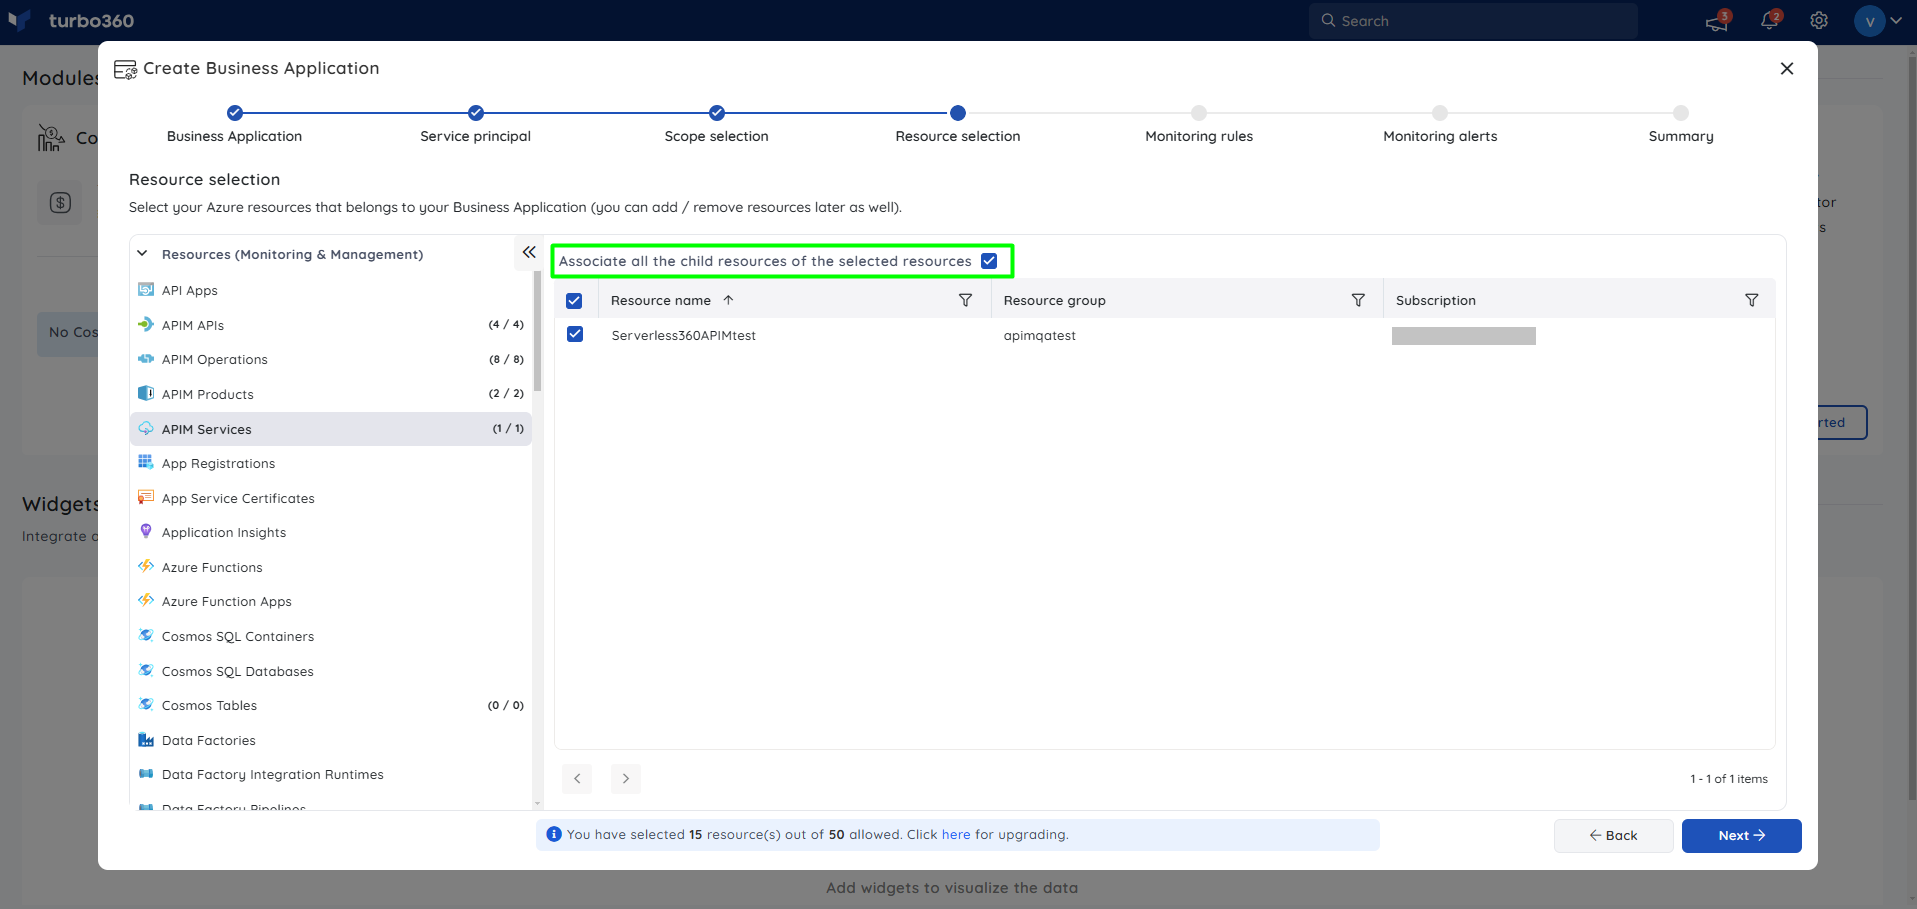Collapse the resource type side panel
This screenshot has width=1917, height=909.
(x=529, y=252)
